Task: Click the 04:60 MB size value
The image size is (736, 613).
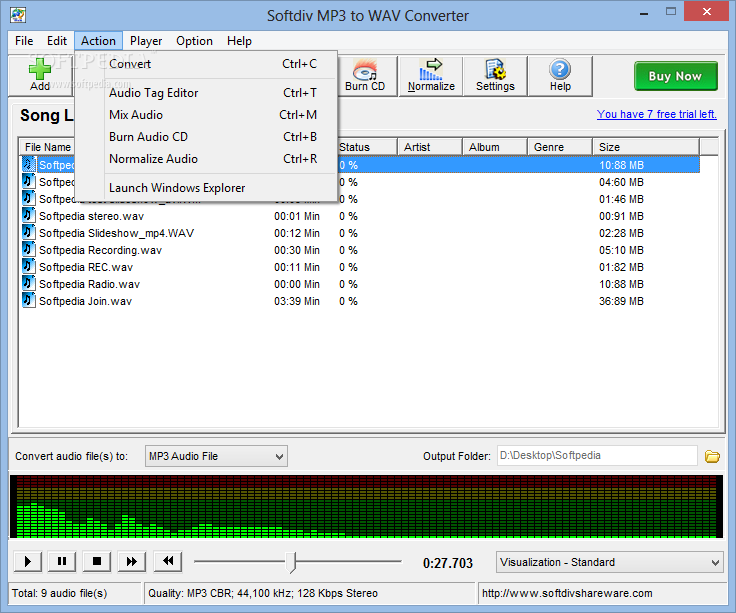Action: [x=621, y=182]
